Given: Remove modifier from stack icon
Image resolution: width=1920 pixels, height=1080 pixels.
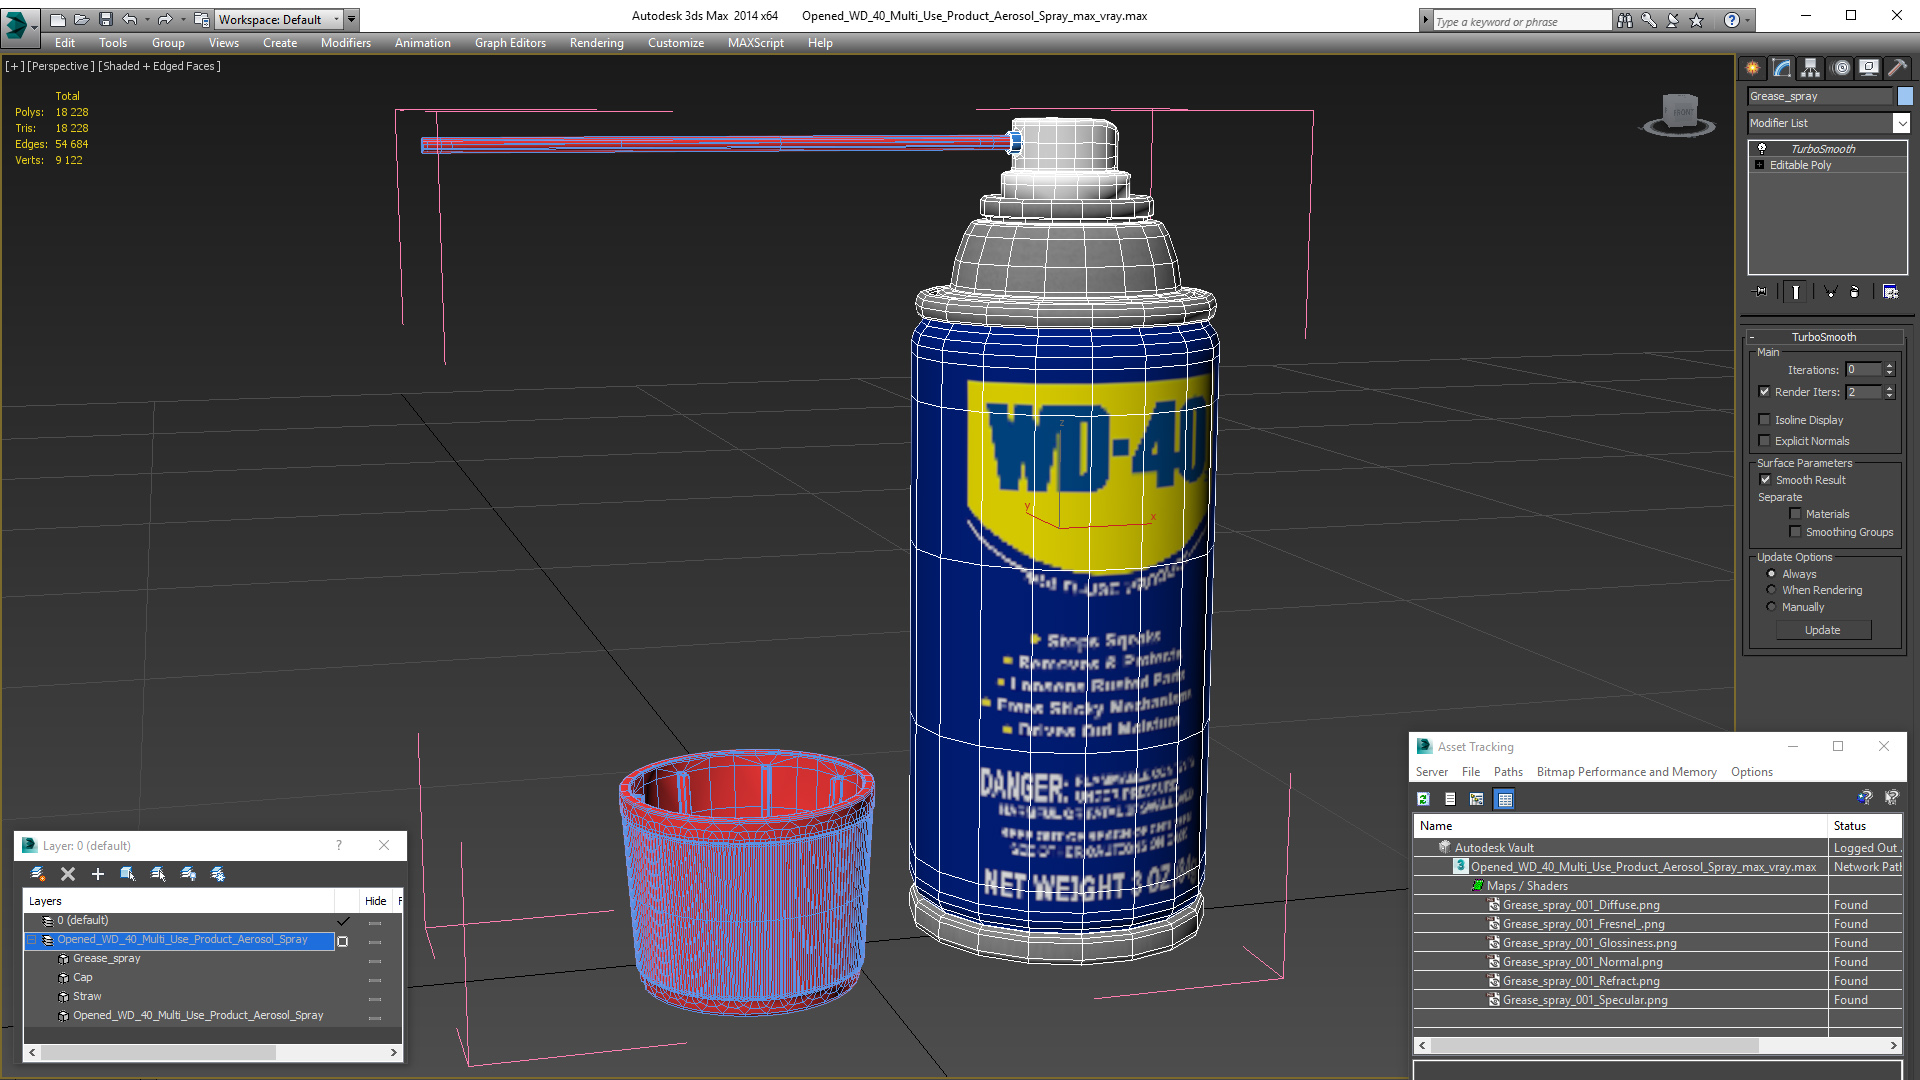Looking at the screenshot, I should tap(1855, 292).
